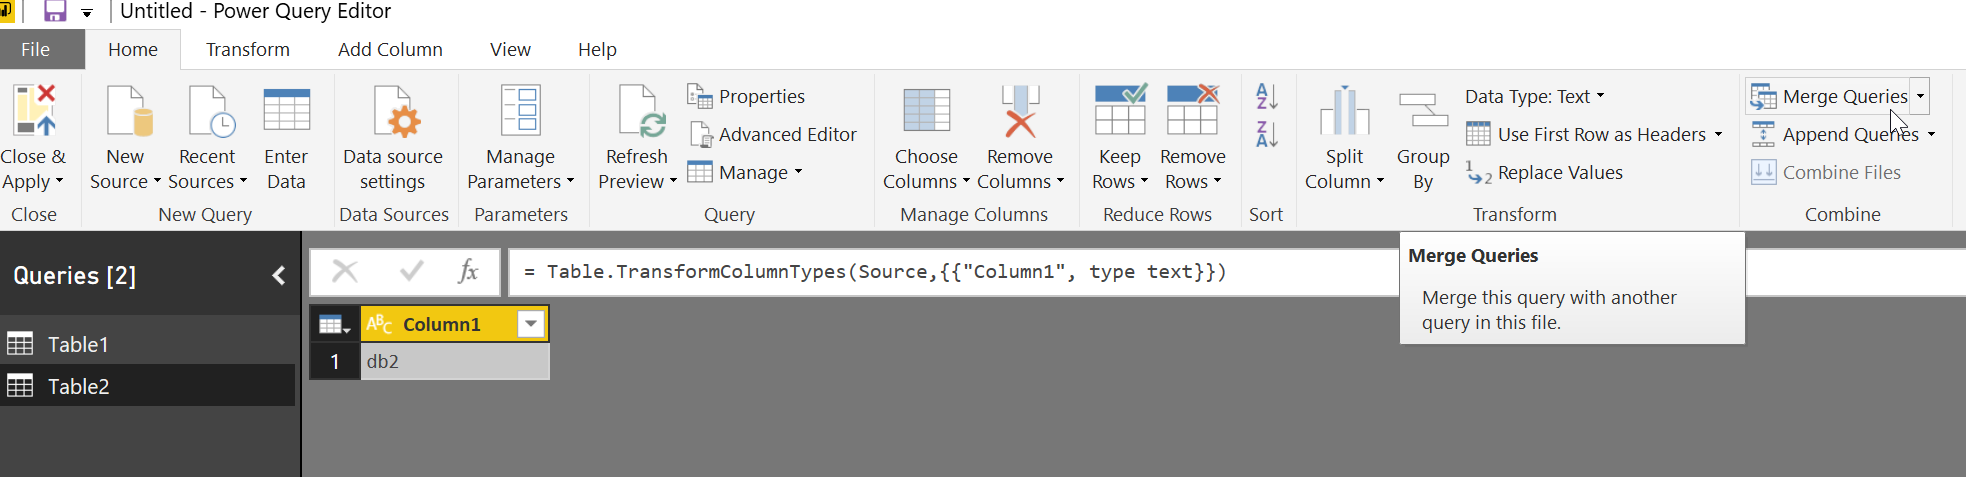Click the Refresh Preview icon

click(x=641, y=110)
